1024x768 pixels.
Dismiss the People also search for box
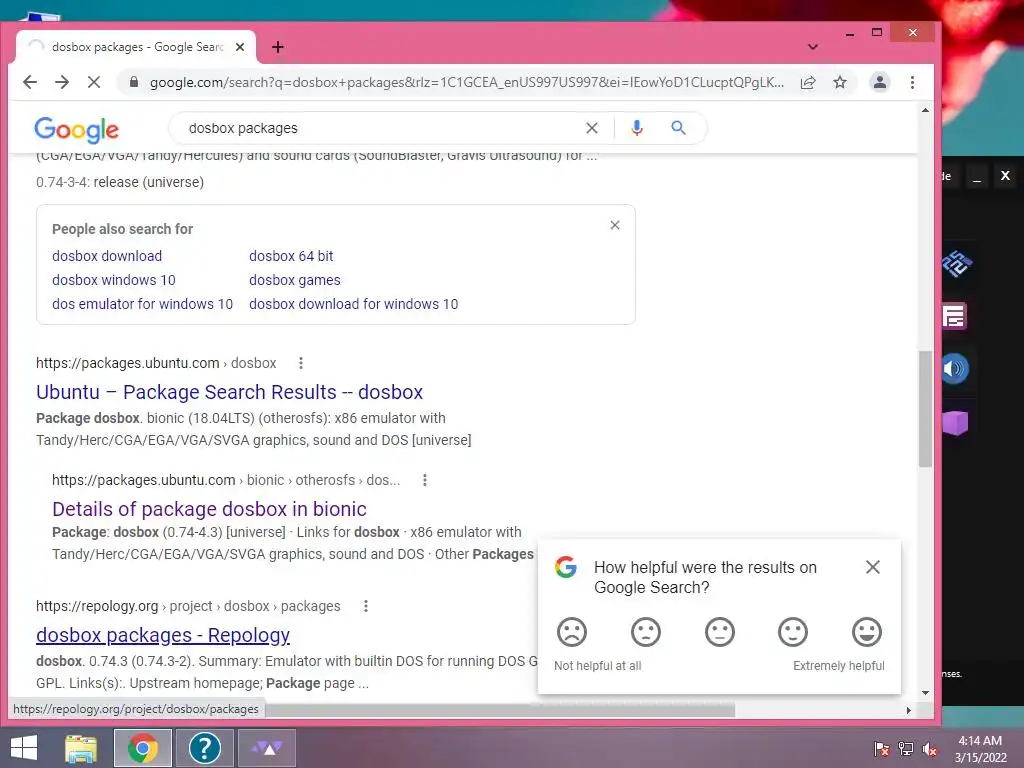[615, 225]
